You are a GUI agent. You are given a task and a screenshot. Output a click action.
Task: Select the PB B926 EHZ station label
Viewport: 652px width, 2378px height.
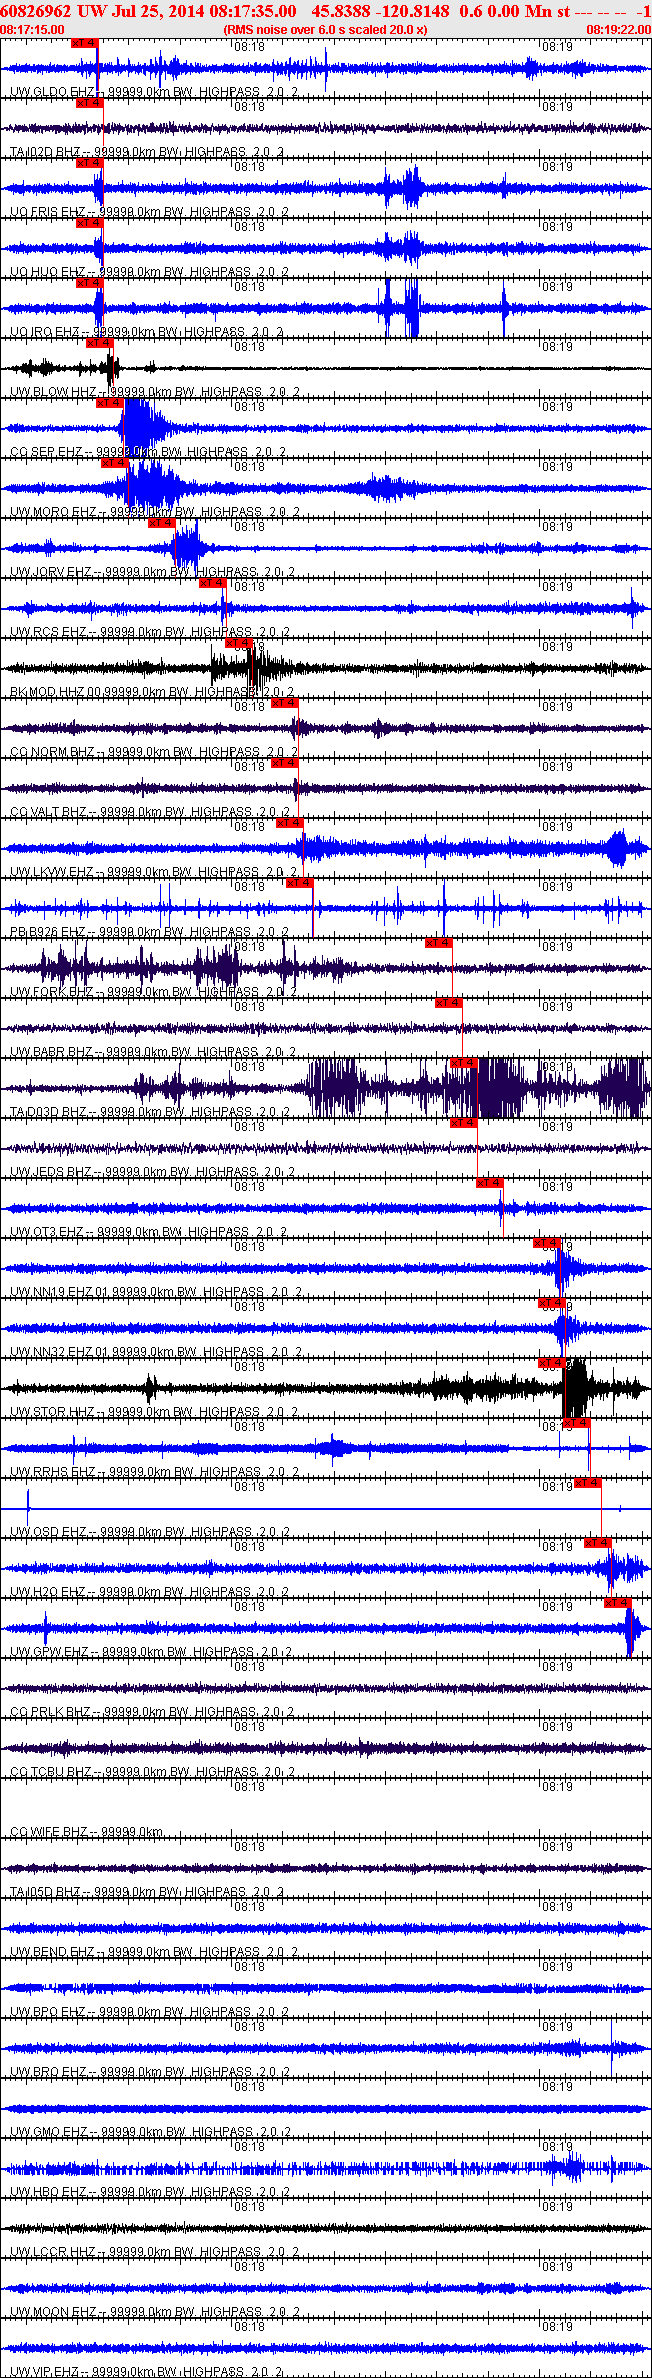[x=48, y=932]
